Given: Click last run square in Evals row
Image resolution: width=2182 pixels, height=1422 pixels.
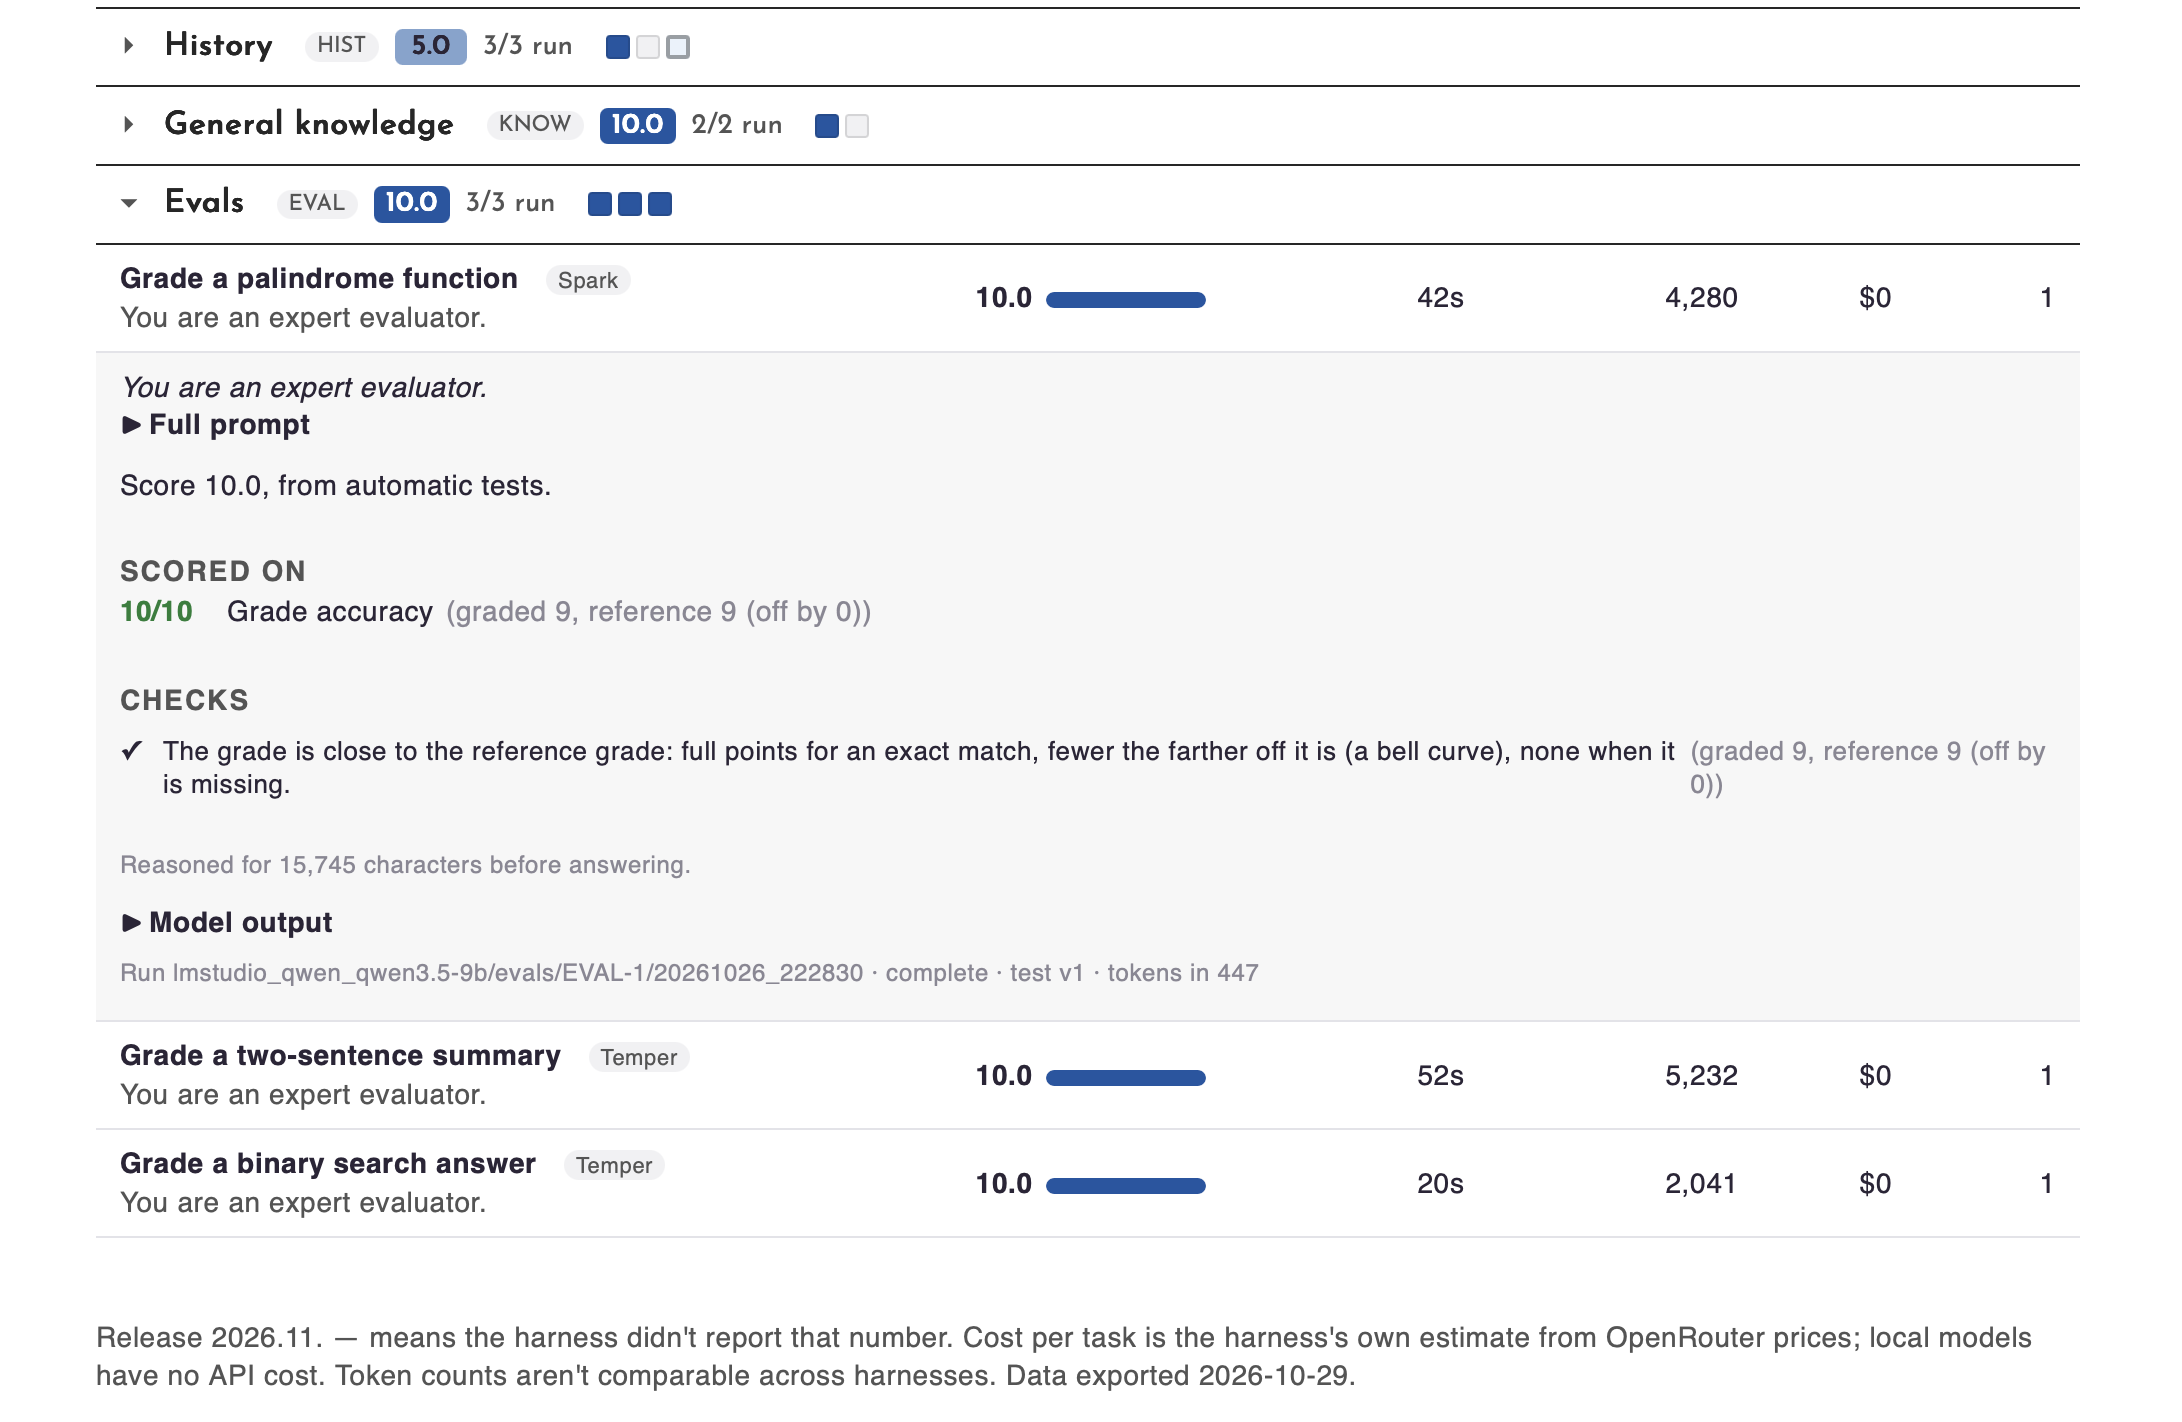Looking at the screenshot, I should pos(660,204).
